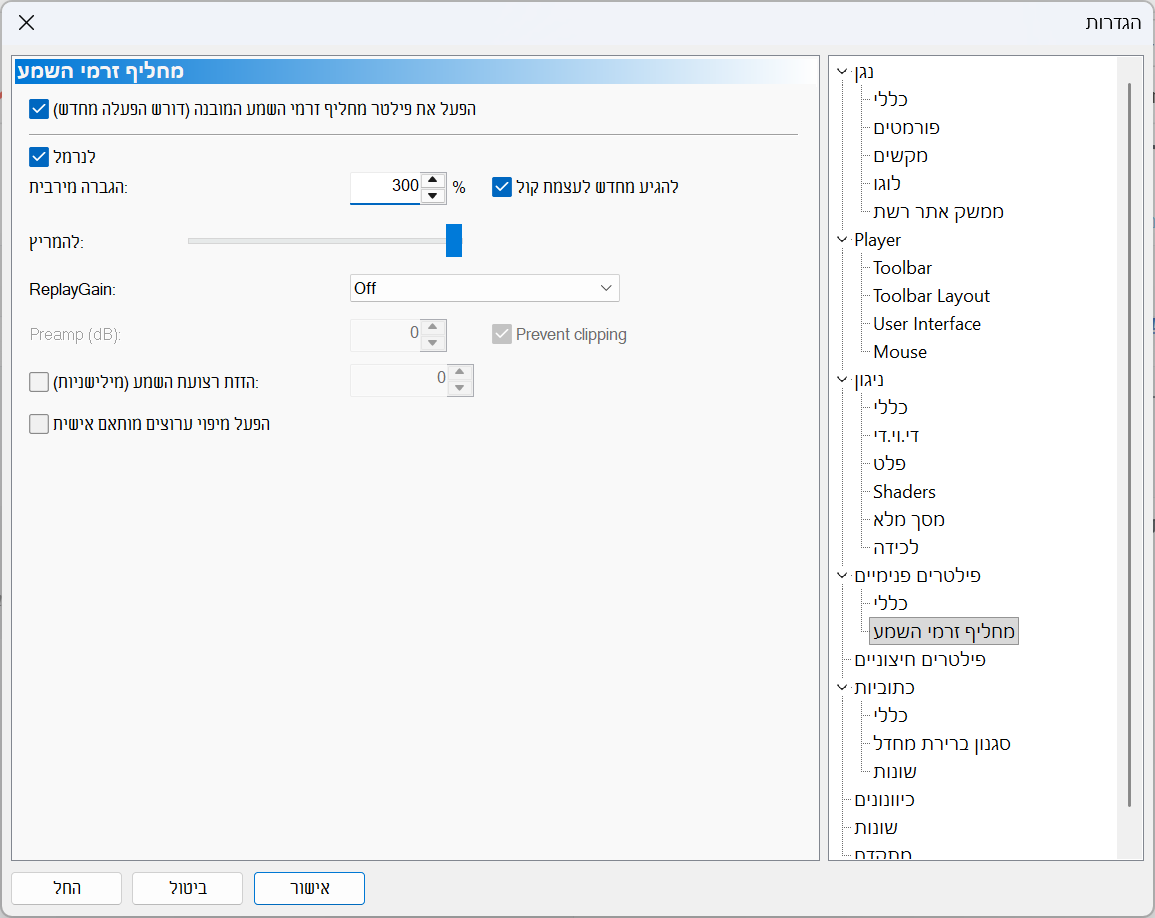1155x918 pixels.
Task: Open the Toolbar Layout page
Action: (931, 295)
